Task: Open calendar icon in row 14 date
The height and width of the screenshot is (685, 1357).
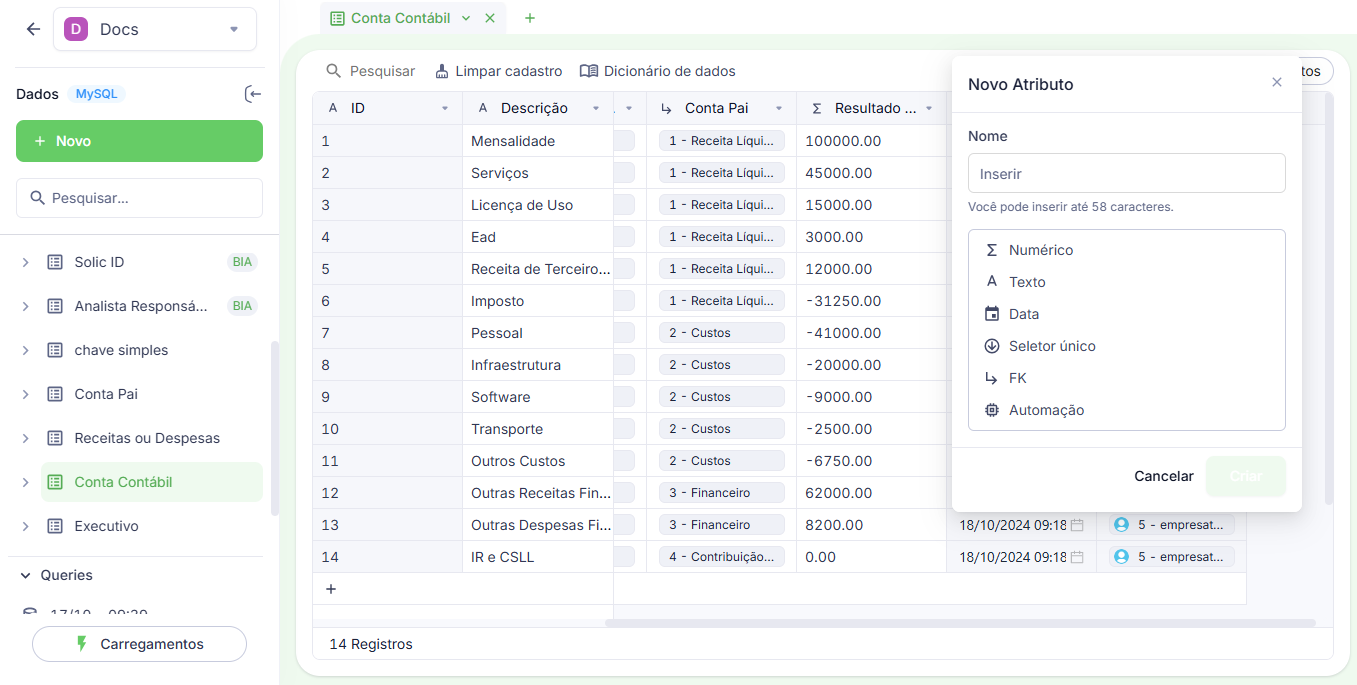Action: click(x=1077, y=557)
